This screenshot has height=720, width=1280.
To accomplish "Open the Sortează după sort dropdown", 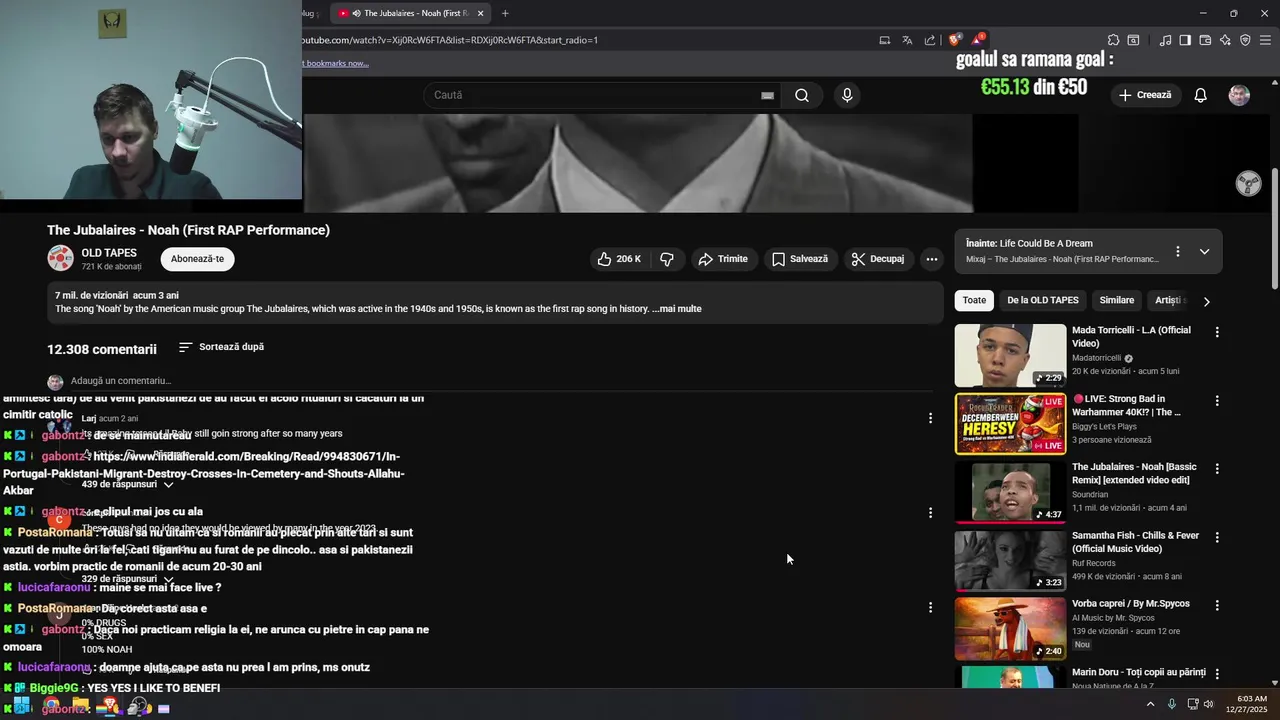I will [221, 347].
